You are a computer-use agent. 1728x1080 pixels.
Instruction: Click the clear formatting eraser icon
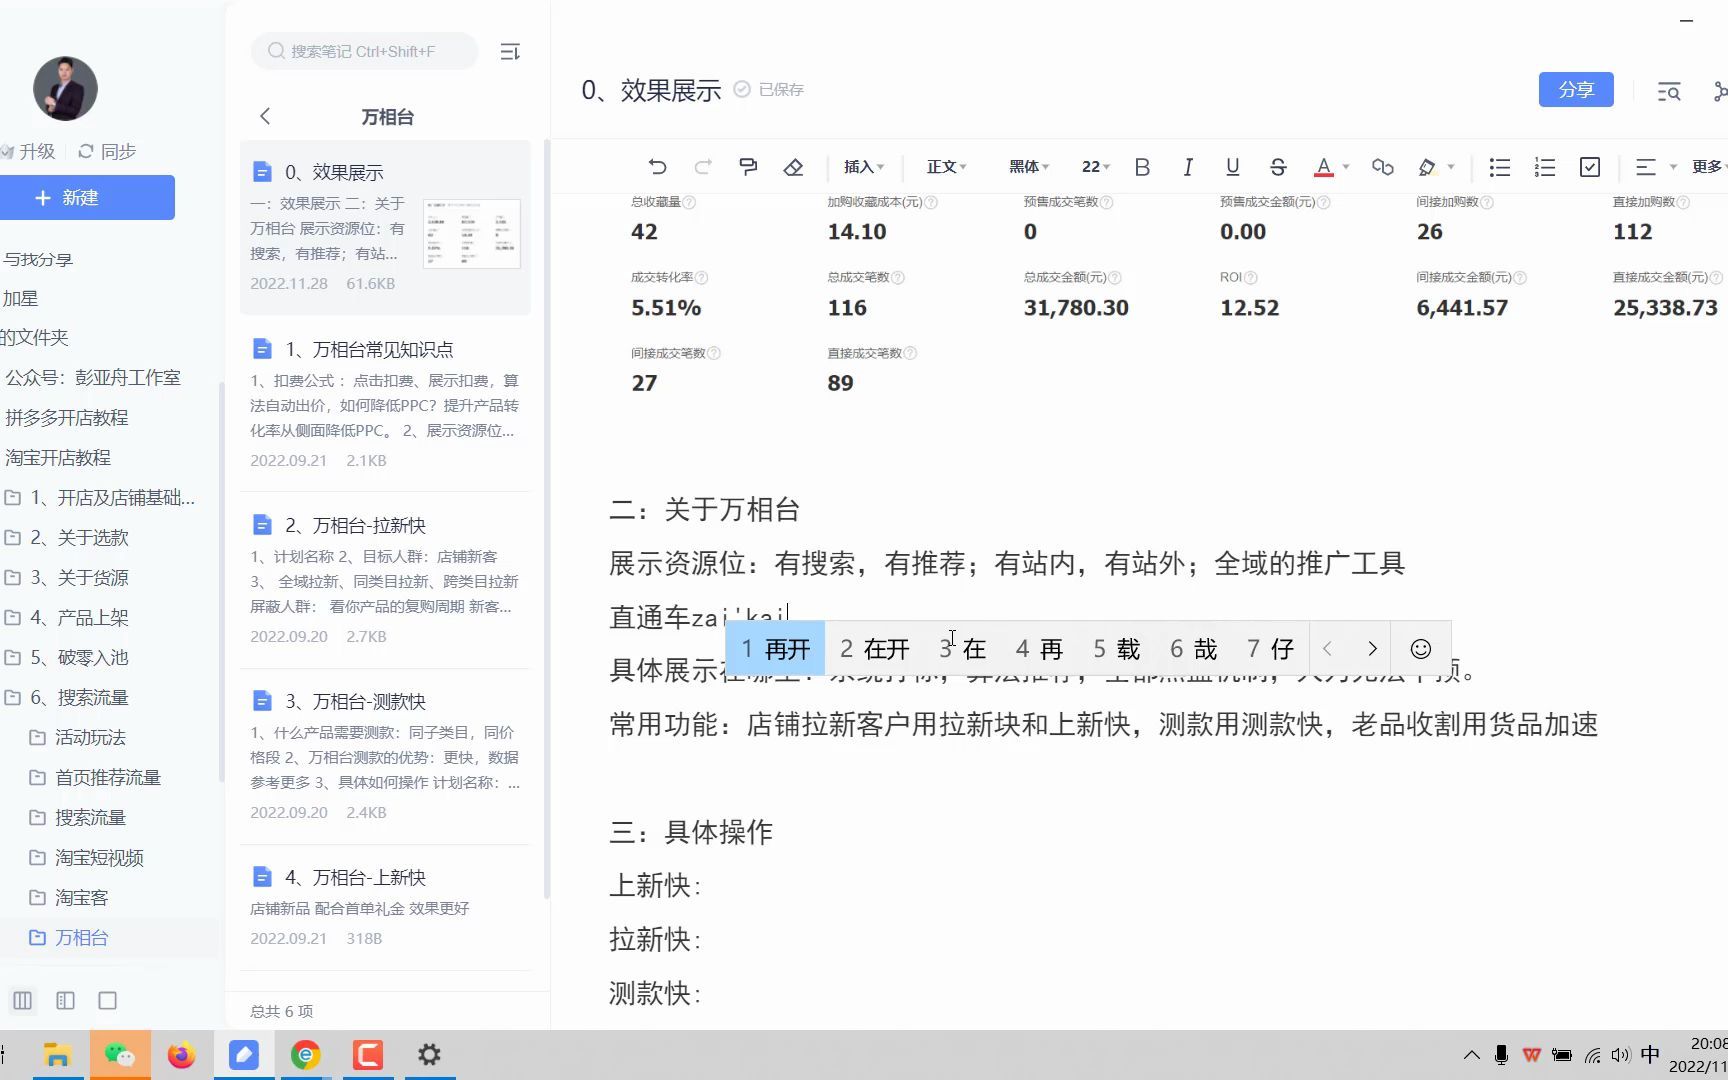793,167
